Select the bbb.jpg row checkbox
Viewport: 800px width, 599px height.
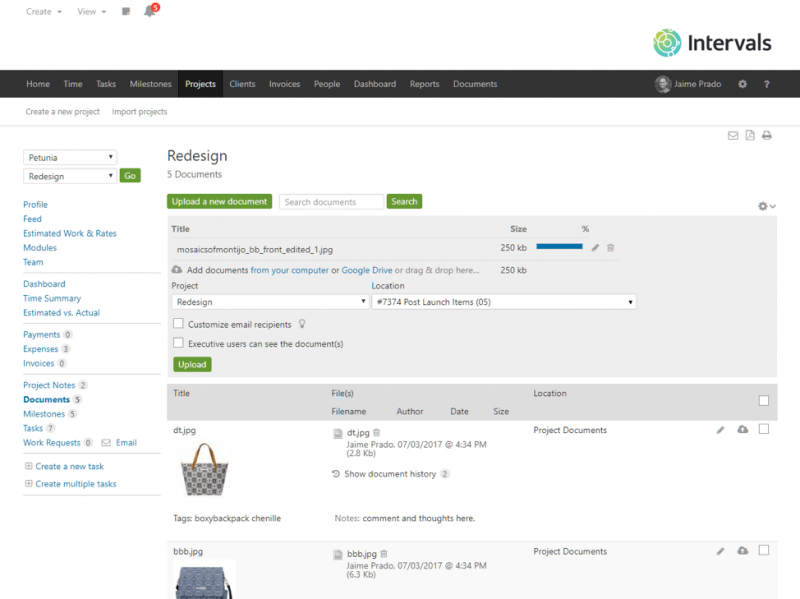(x=763, y=550)
